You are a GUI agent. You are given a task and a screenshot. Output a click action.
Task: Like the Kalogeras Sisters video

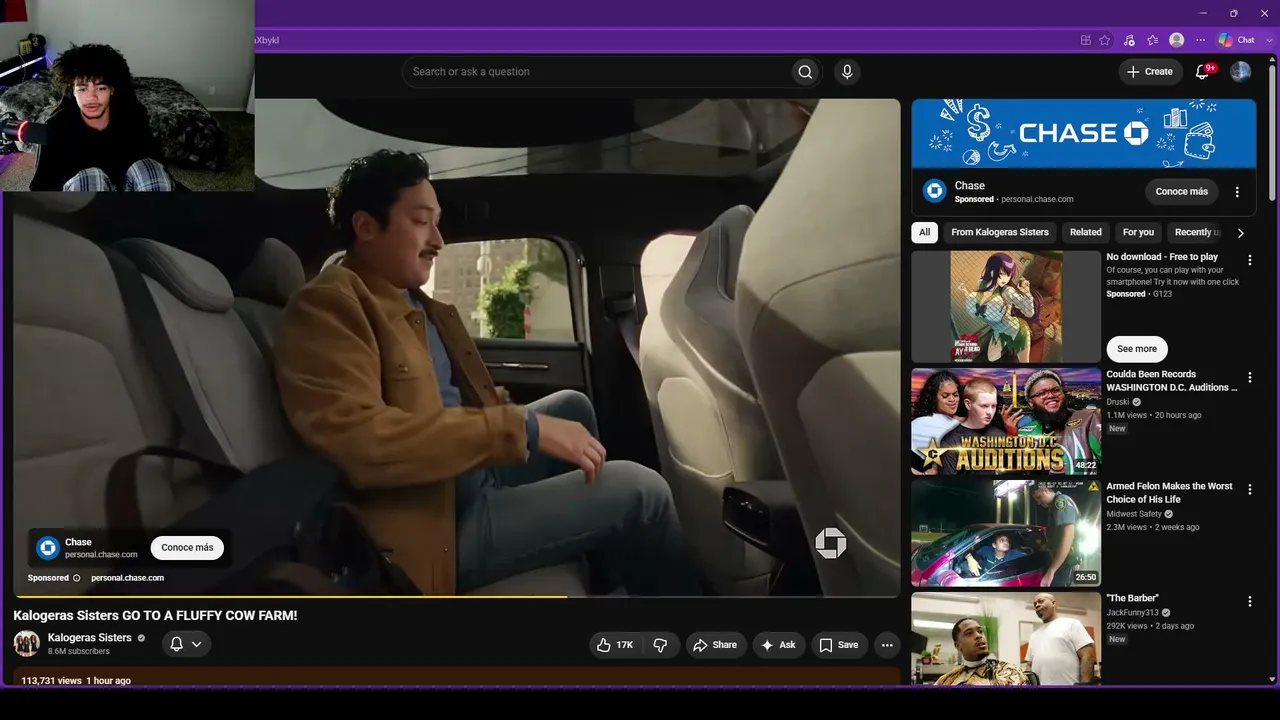click(615, 645)
